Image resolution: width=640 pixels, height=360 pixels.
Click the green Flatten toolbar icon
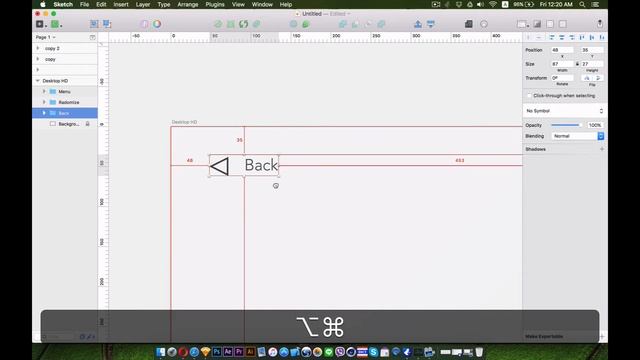click(256, 24)
